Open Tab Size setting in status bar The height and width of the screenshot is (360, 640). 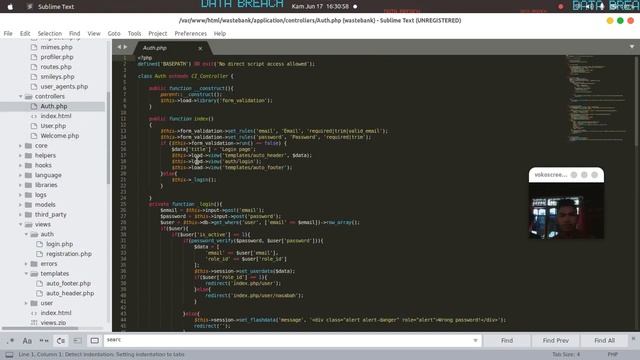point(566,354)
